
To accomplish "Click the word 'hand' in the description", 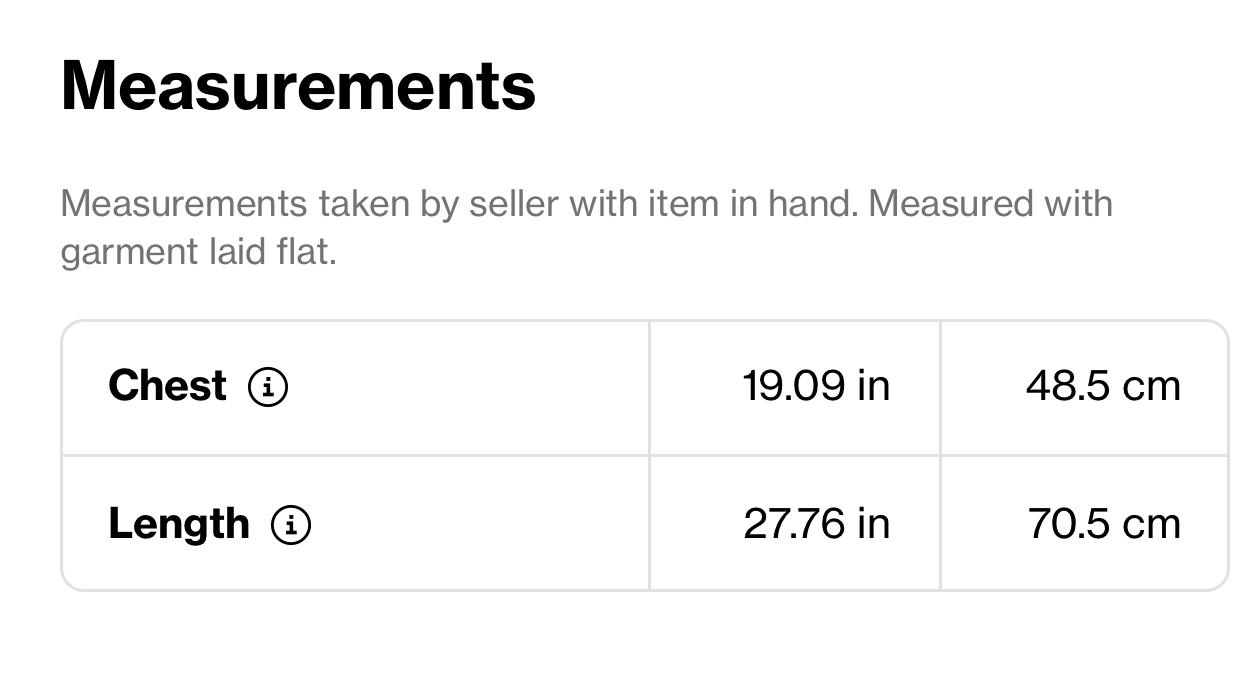I will [x=810, y=204].
